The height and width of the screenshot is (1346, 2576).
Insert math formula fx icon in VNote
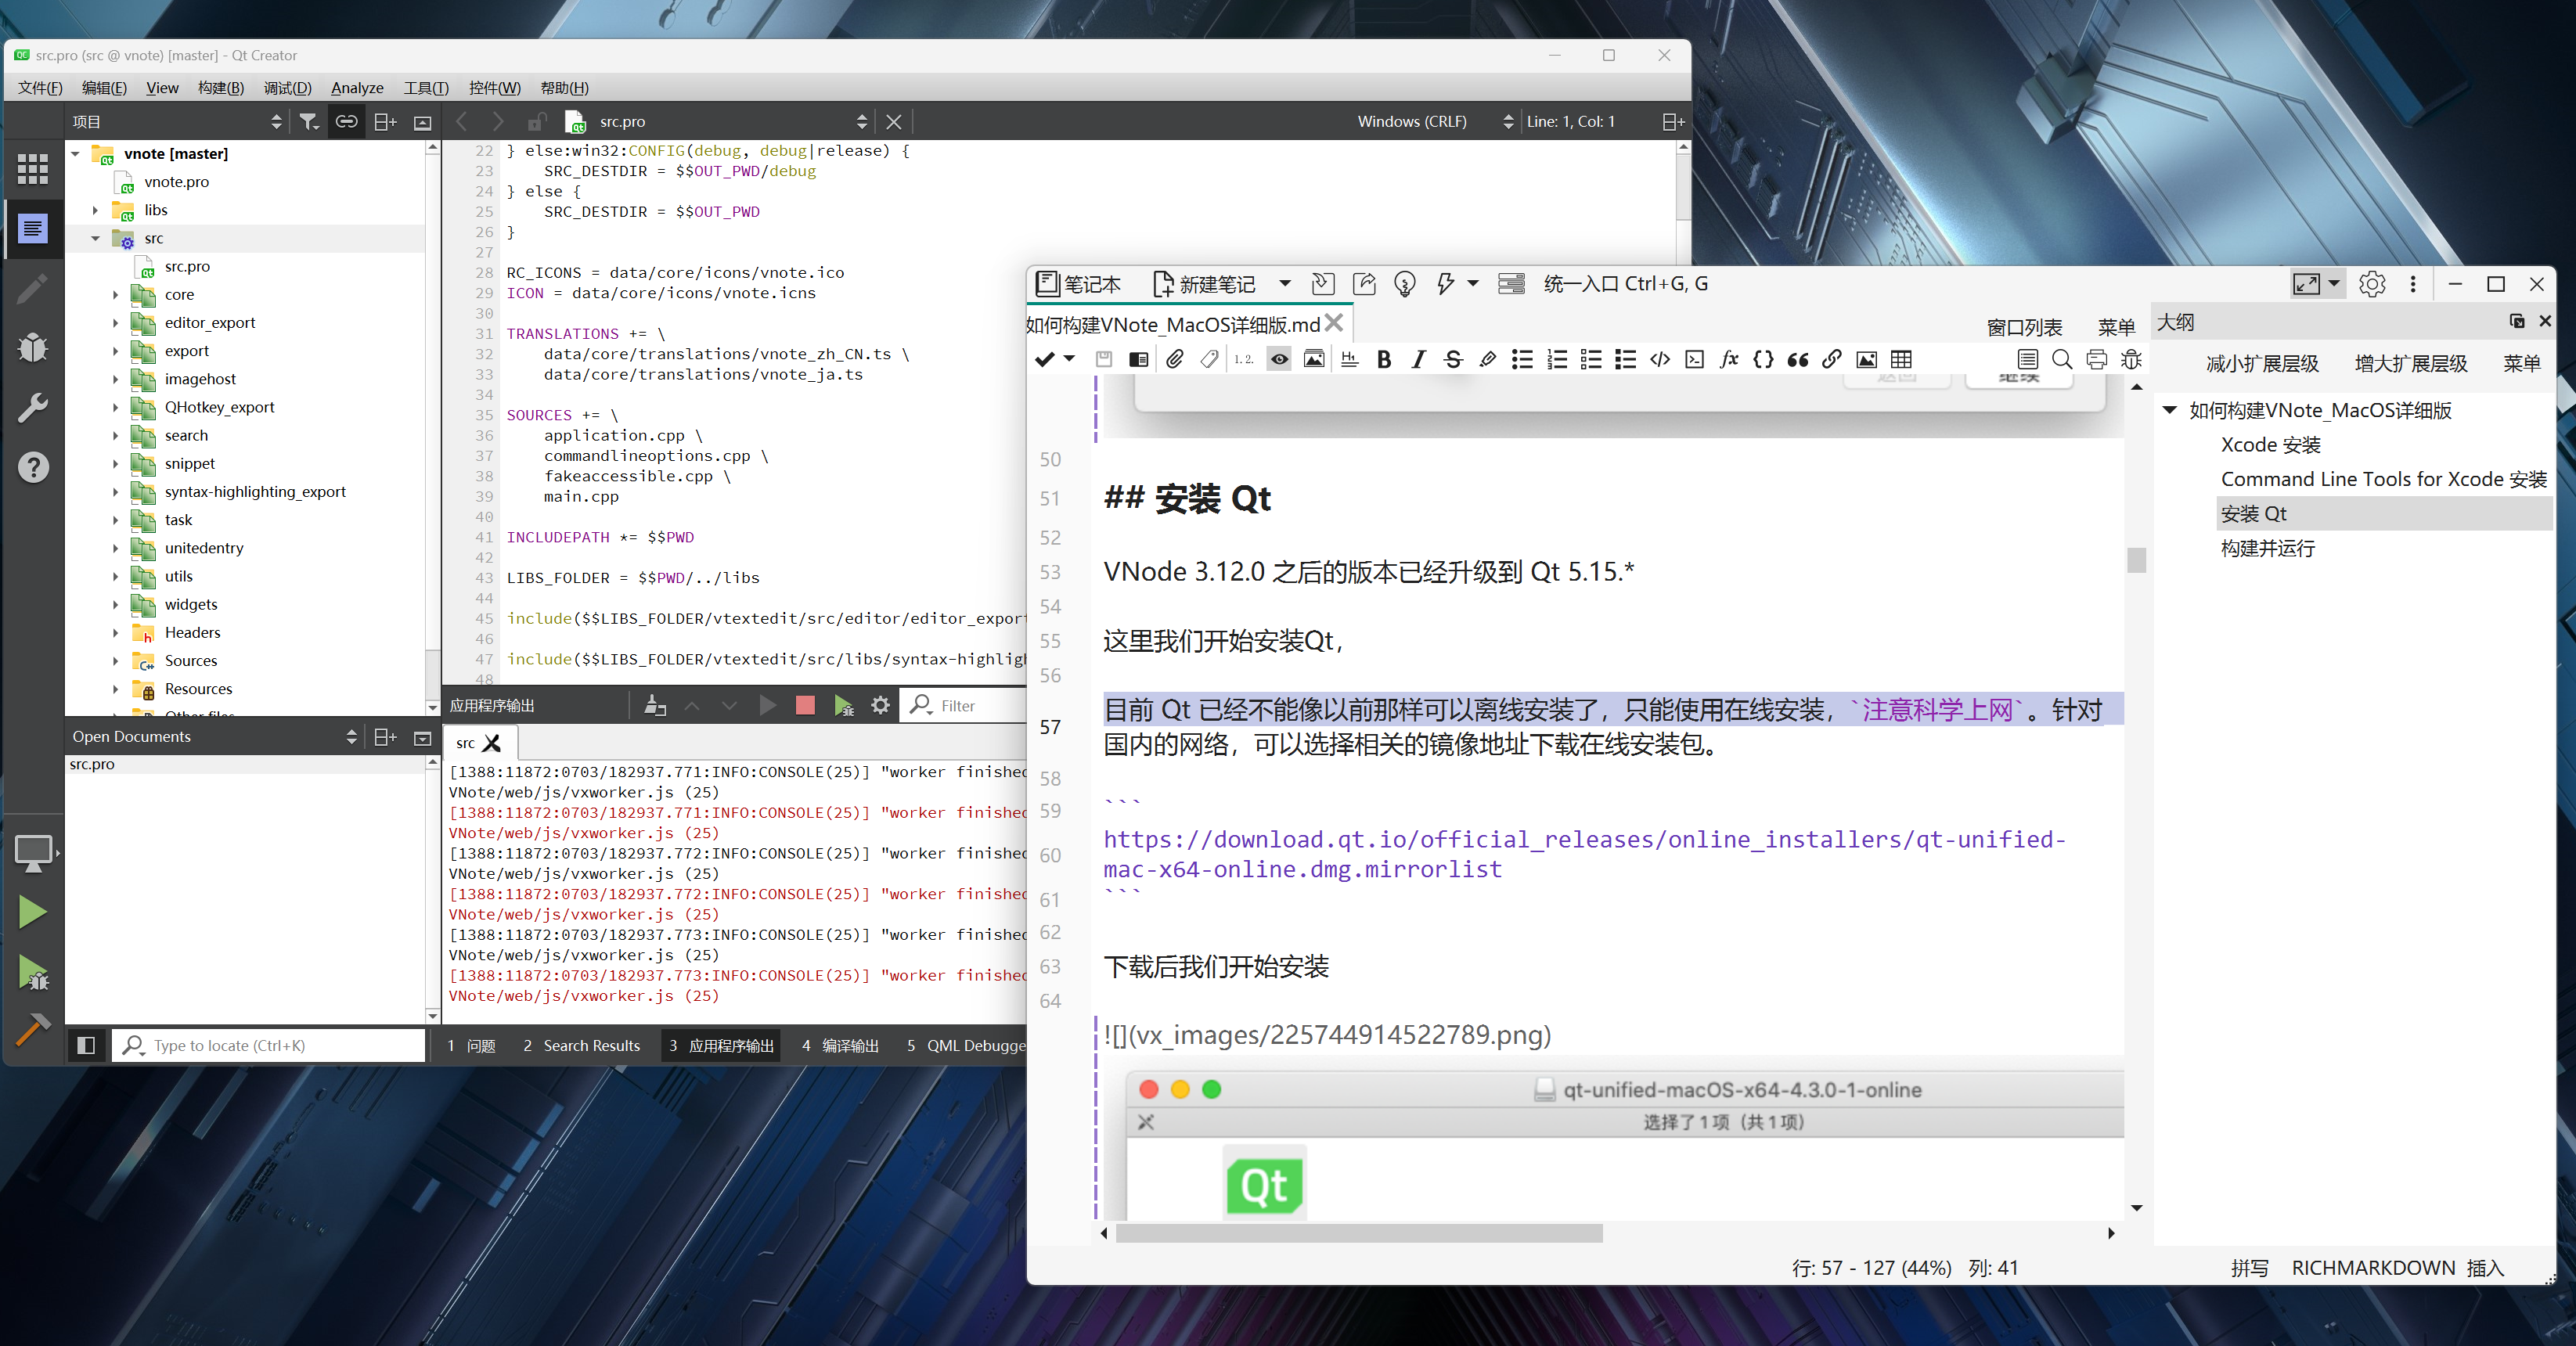click(1729, 359)
